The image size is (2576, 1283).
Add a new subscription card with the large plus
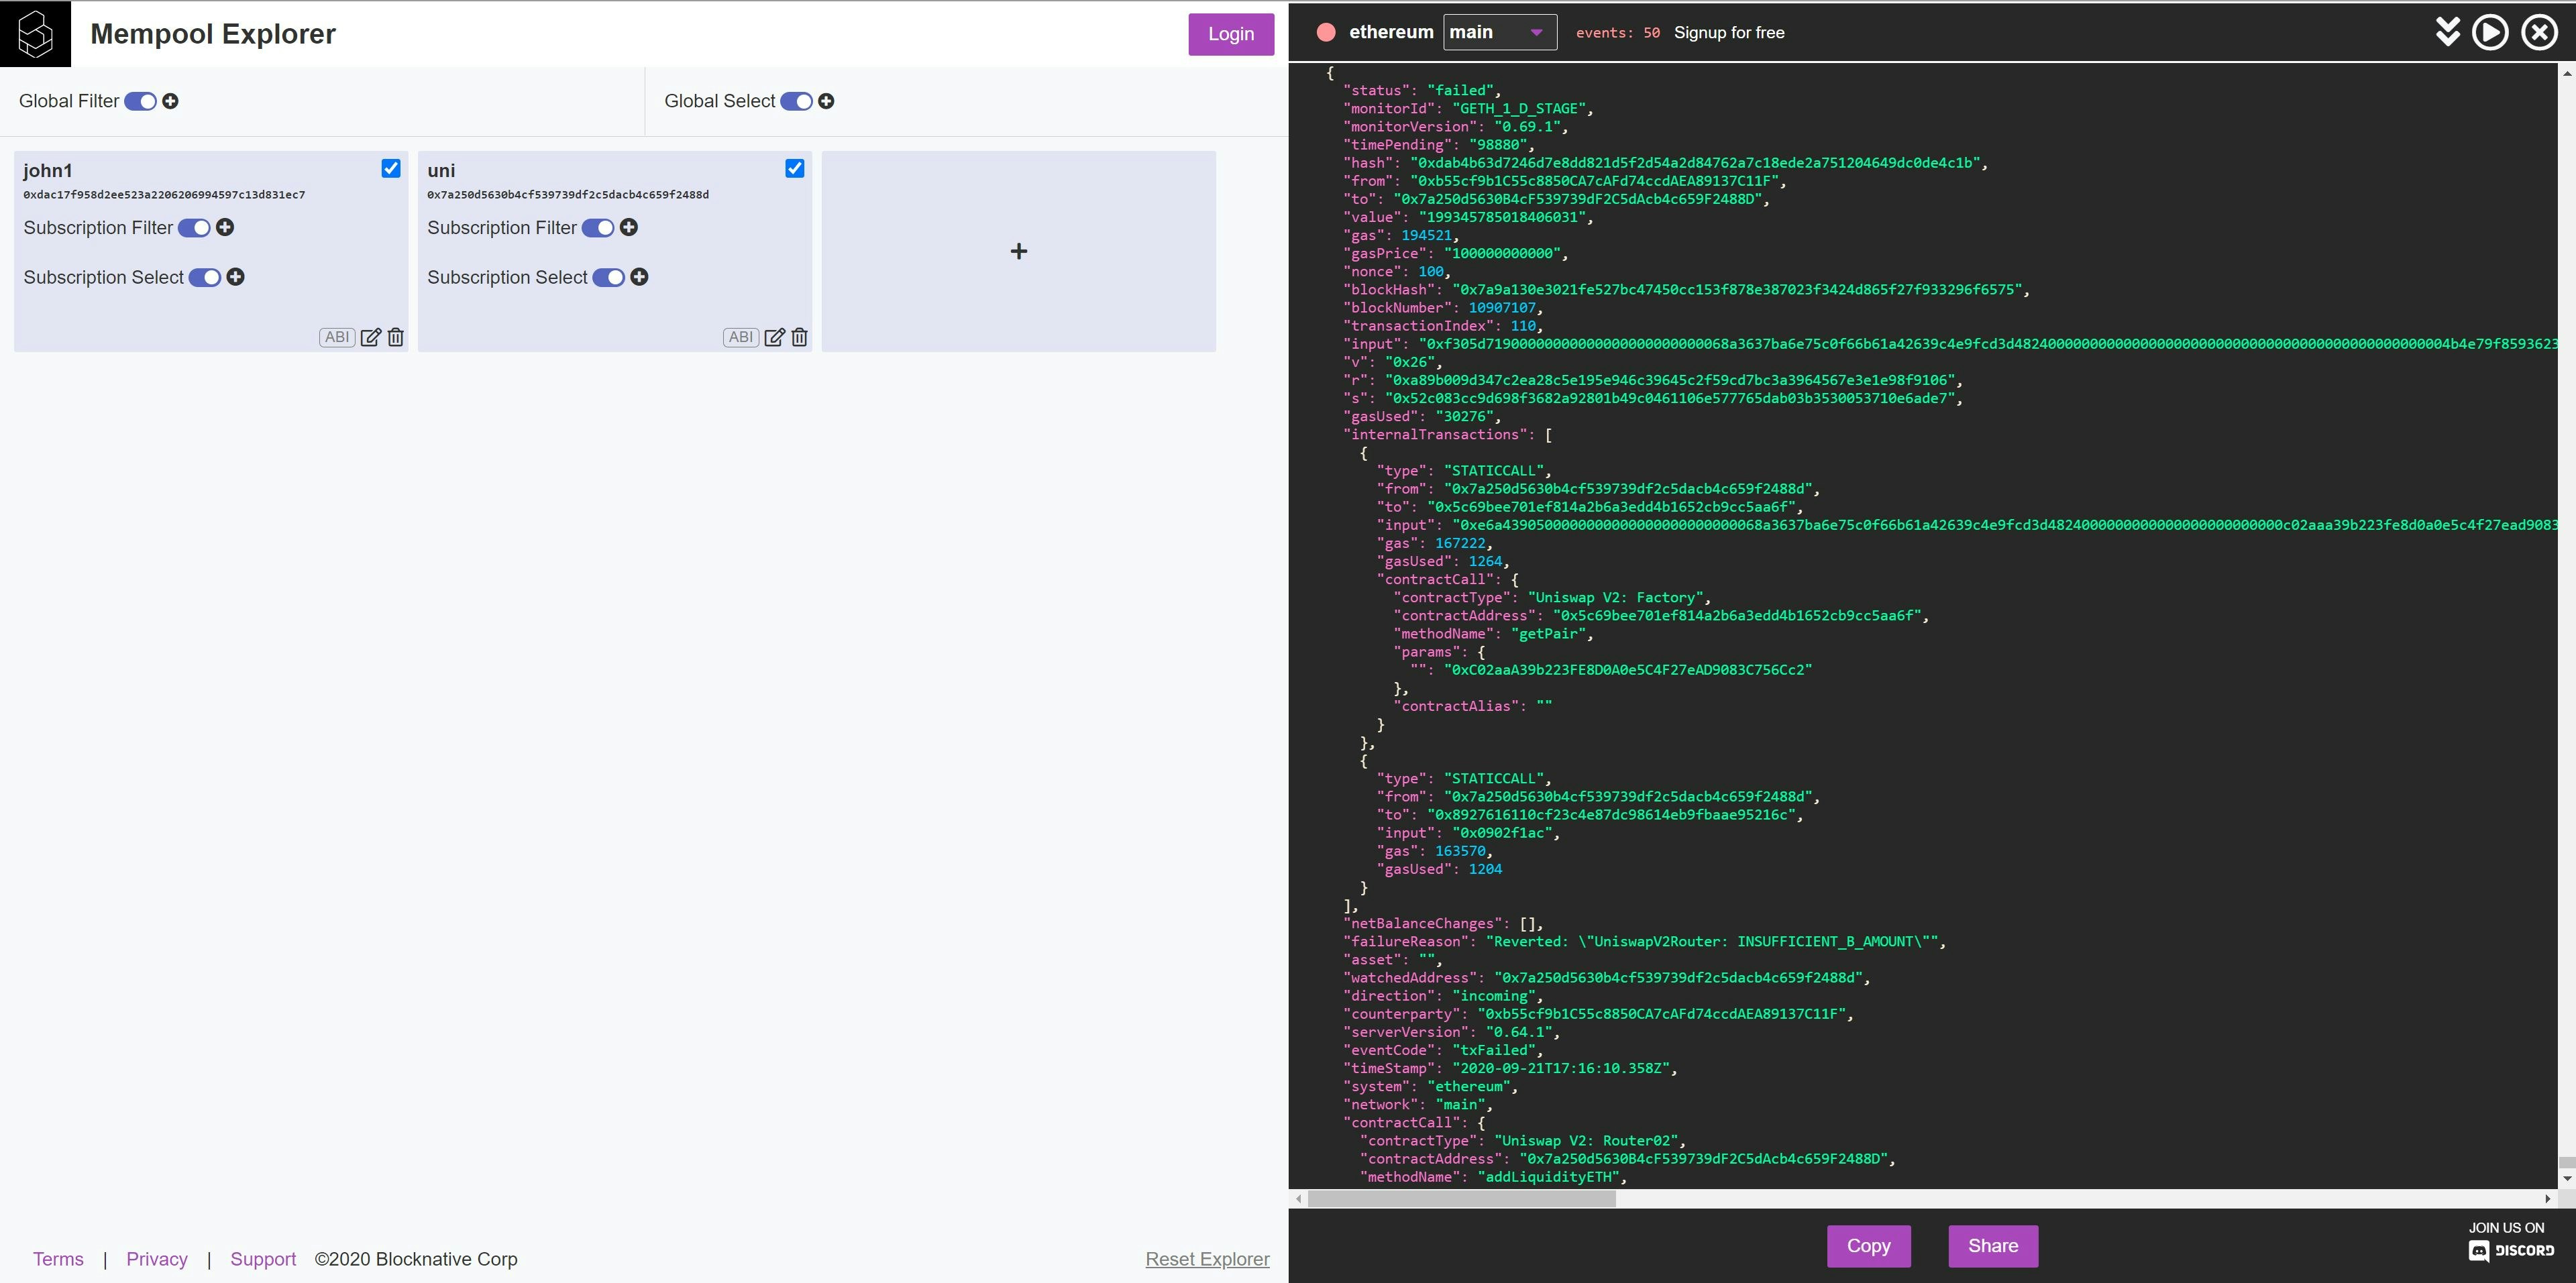(1018, 251)
